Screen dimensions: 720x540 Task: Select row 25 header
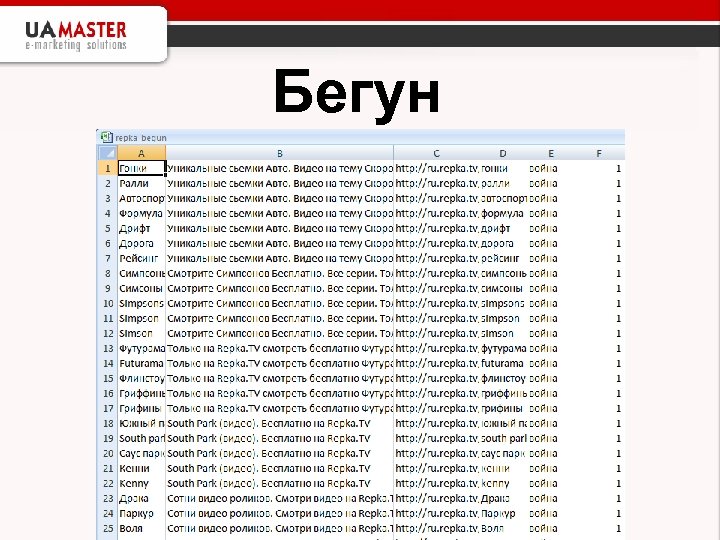(x=108, y=529)
